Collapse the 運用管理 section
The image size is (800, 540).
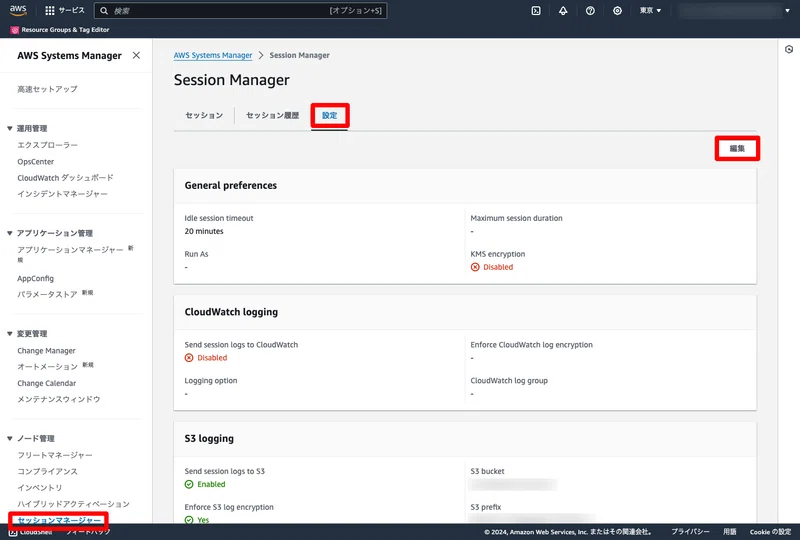pos(10,128)
